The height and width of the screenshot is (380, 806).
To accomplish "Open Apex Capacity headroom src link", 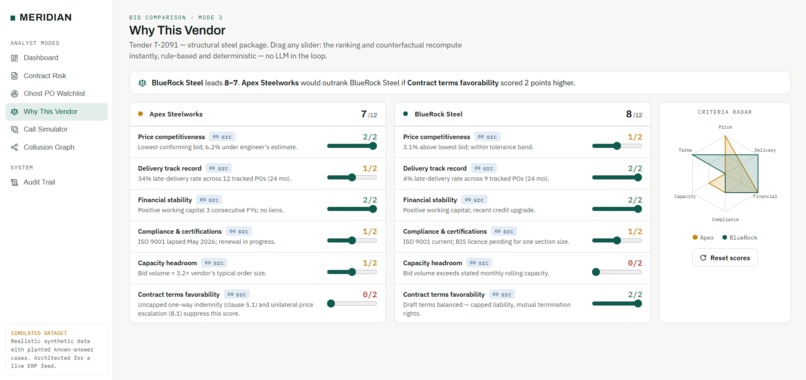I will (214, 263).
